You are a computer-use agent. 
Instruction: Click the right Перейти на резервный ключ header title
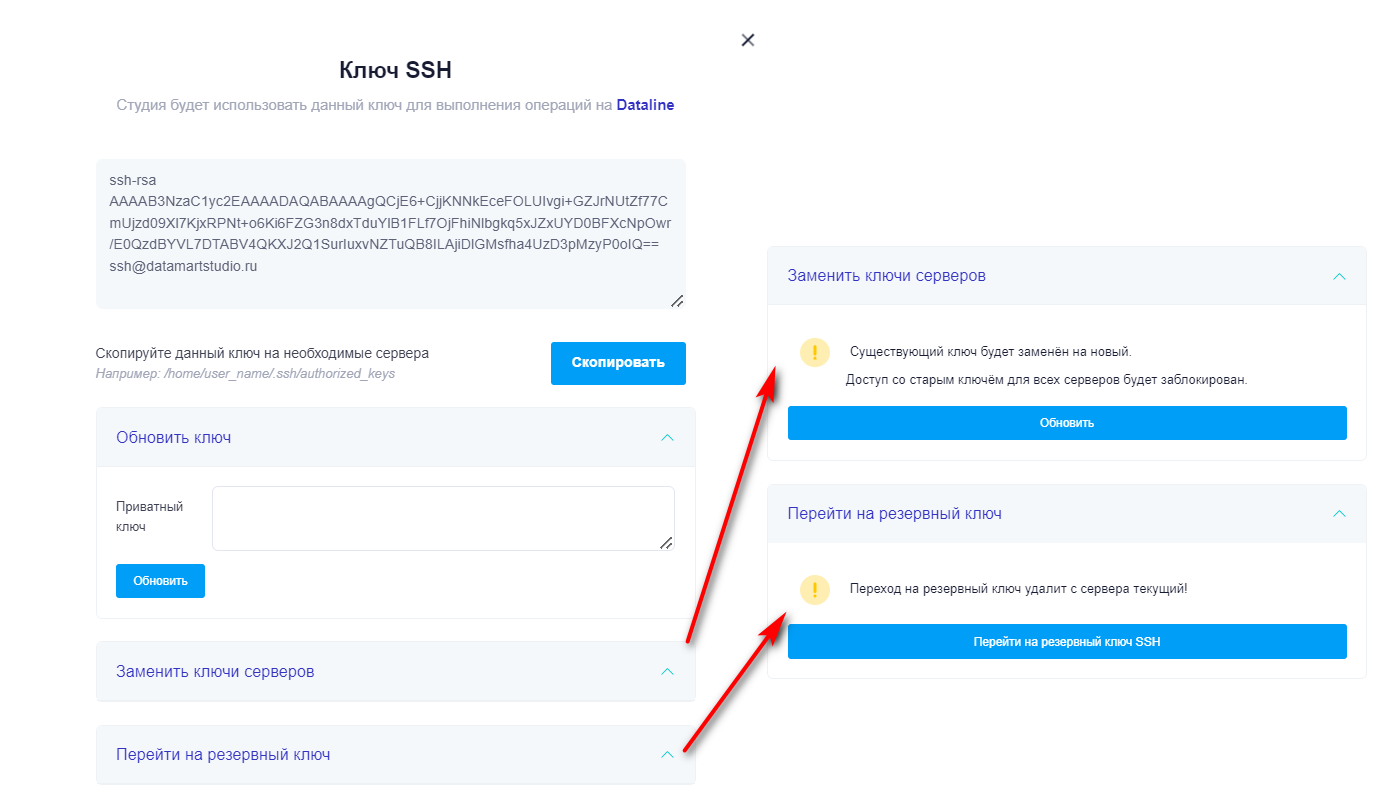[x=894, y=514]
